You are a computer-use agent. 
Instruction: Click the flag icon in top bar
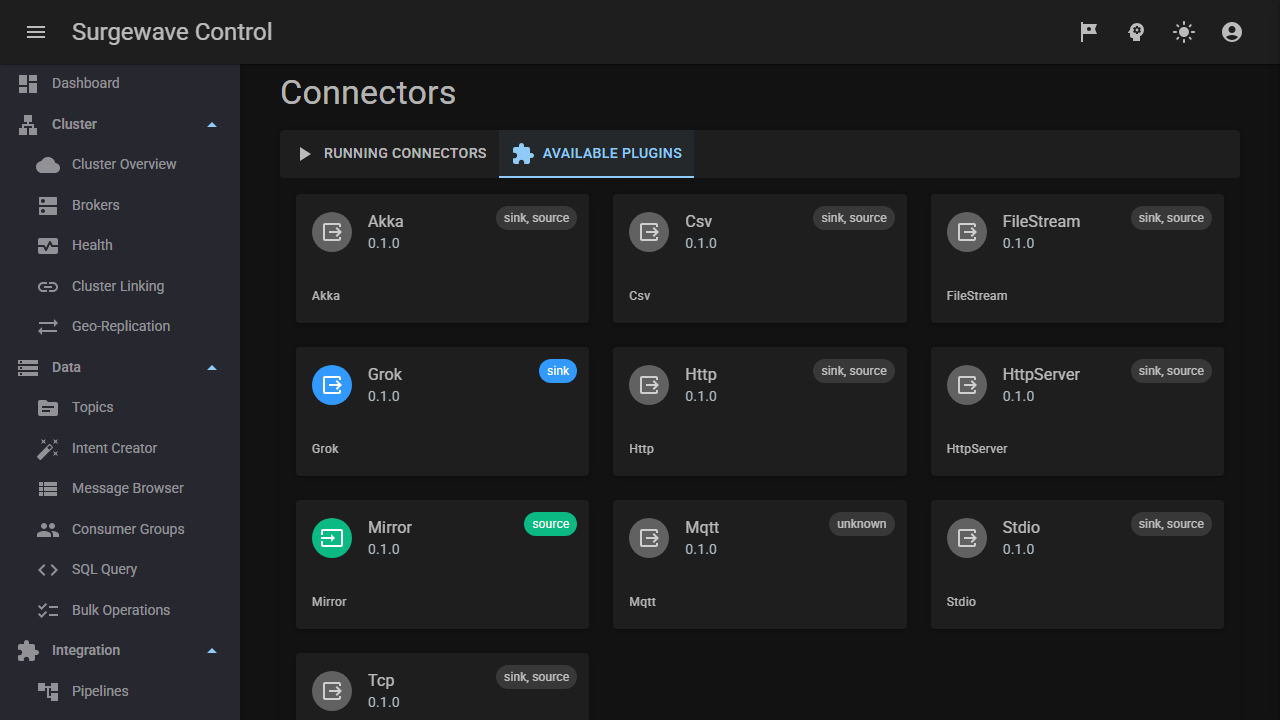(x=1089, y=32)
